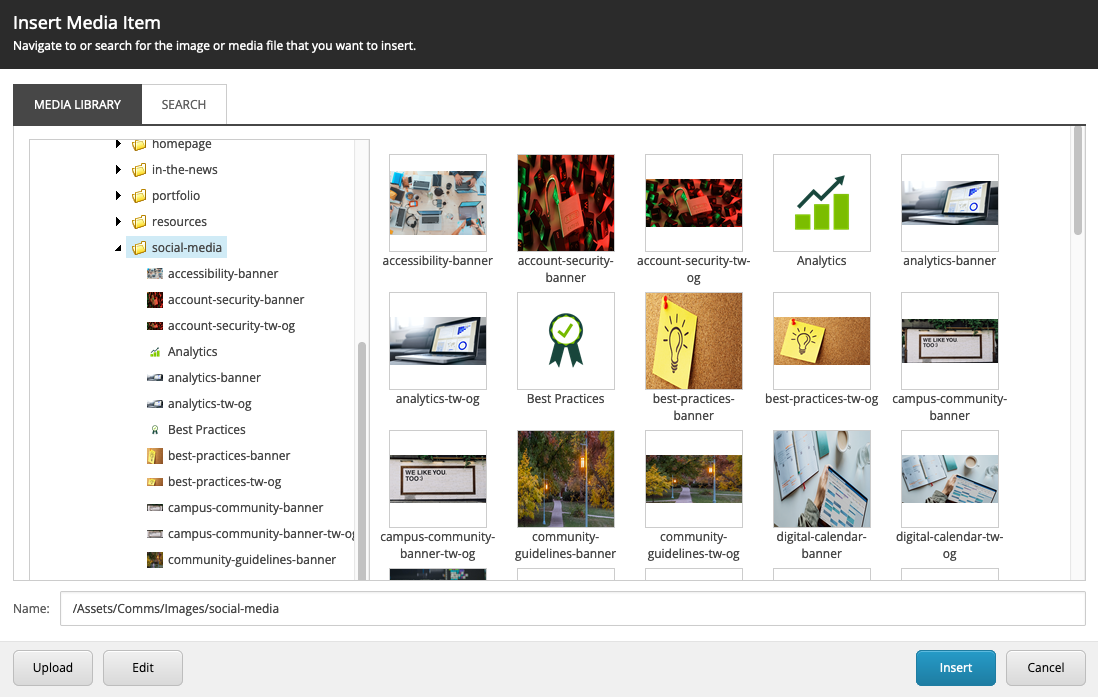Click the best-practices-banner icon
The image size is (1098, 697).
coord(156,455)
